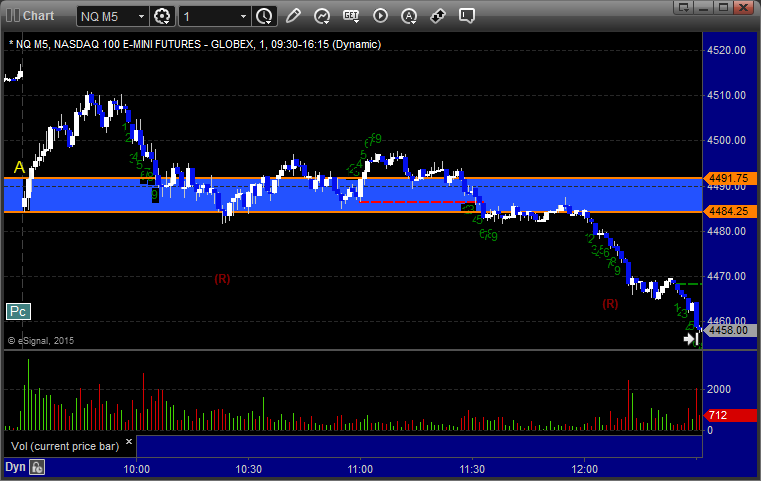Click the 4500.00 price axis label

(727, 140)
